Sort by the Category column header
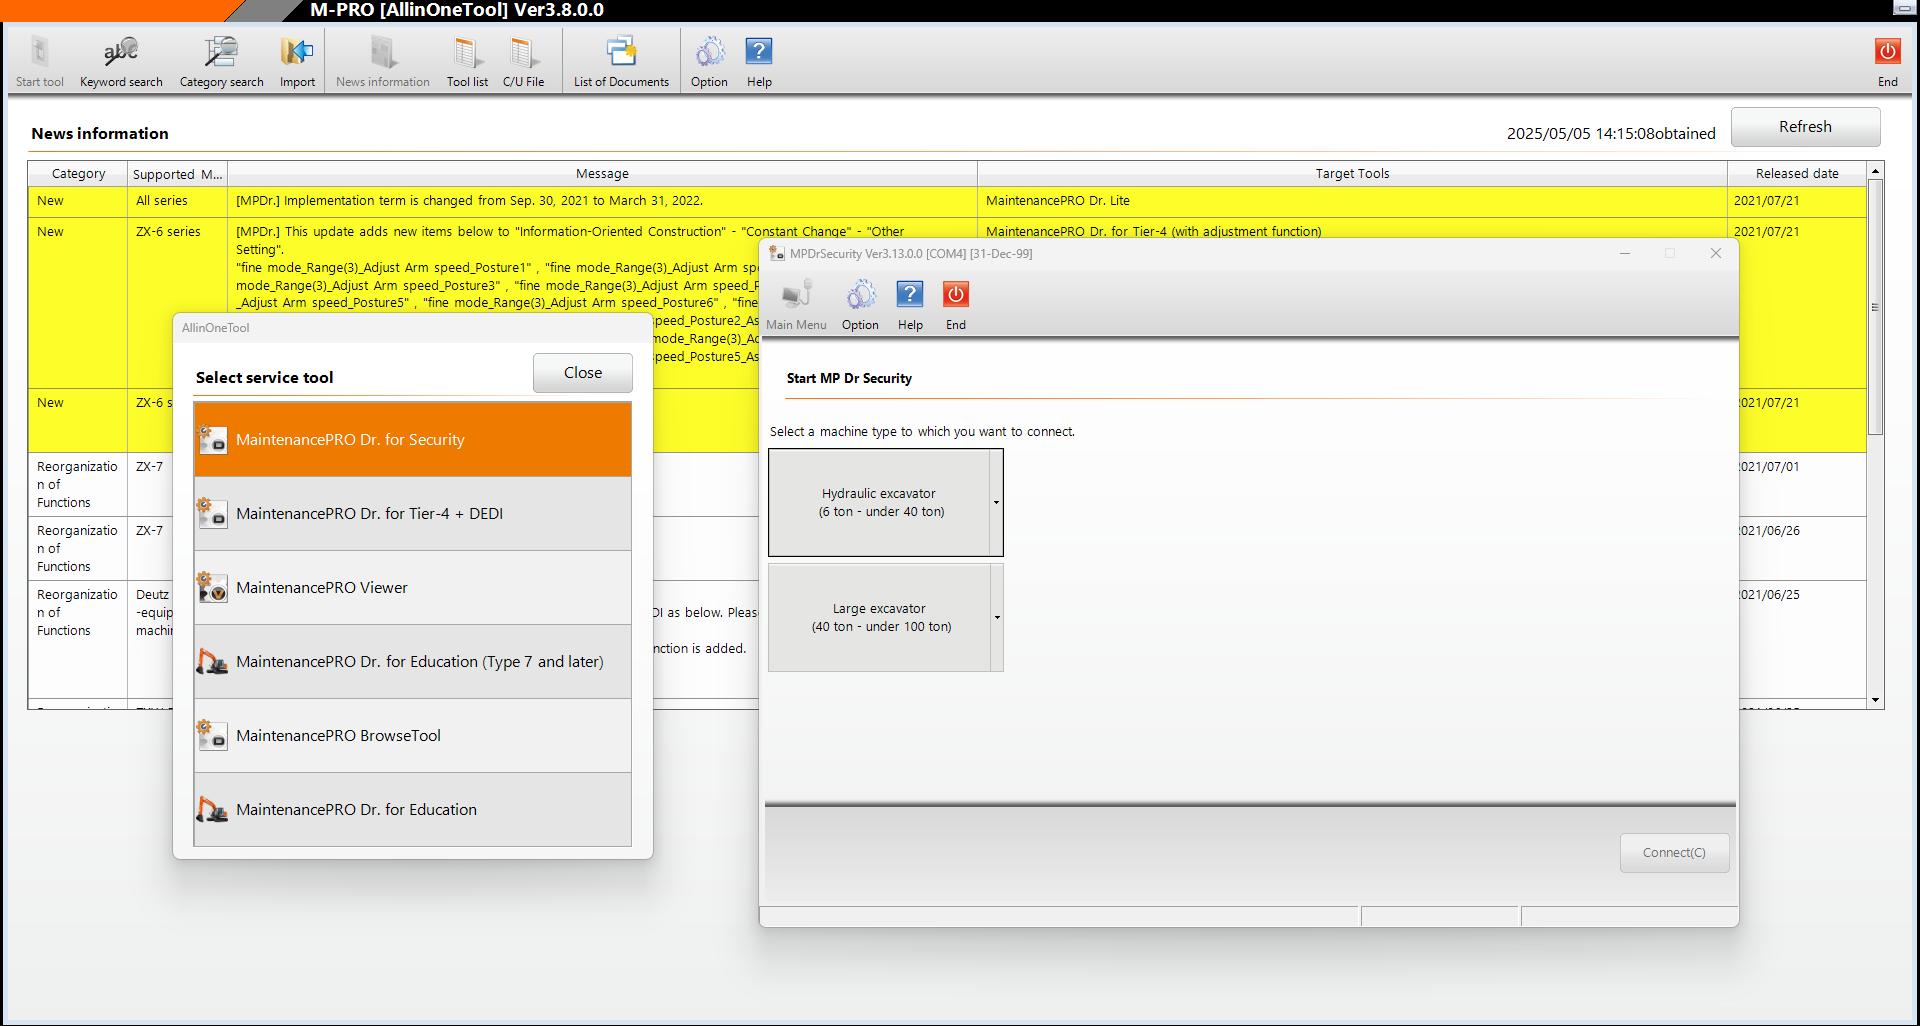 pyautogui.click(x=78, y=173)
